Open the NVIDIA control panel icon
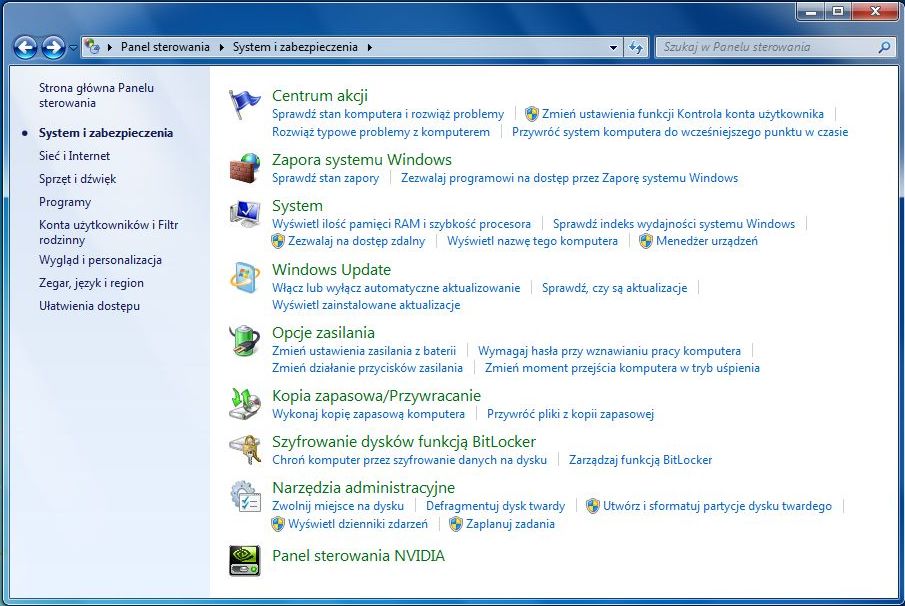The height and width of the screenshot is (606, 905). [x=245, y=560]
